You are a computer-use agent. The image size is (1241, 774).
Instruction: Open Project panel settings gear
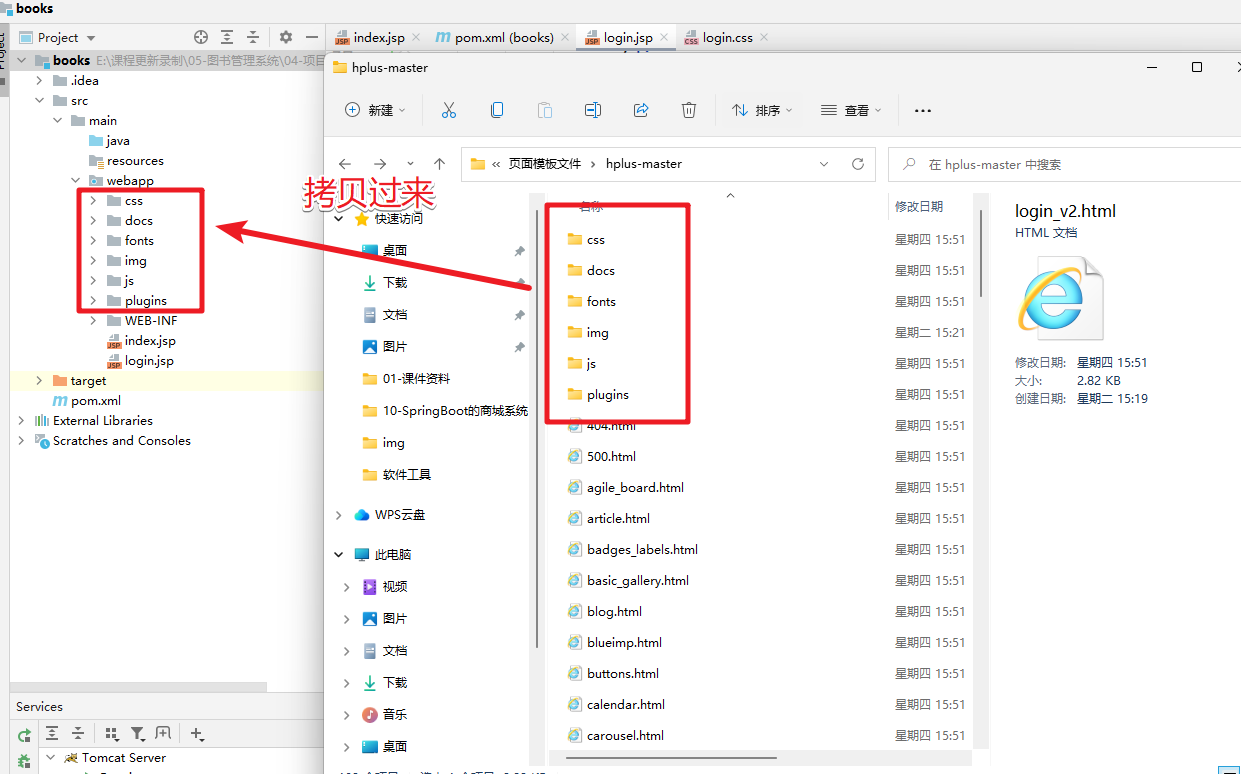click(x=286, y=37)
